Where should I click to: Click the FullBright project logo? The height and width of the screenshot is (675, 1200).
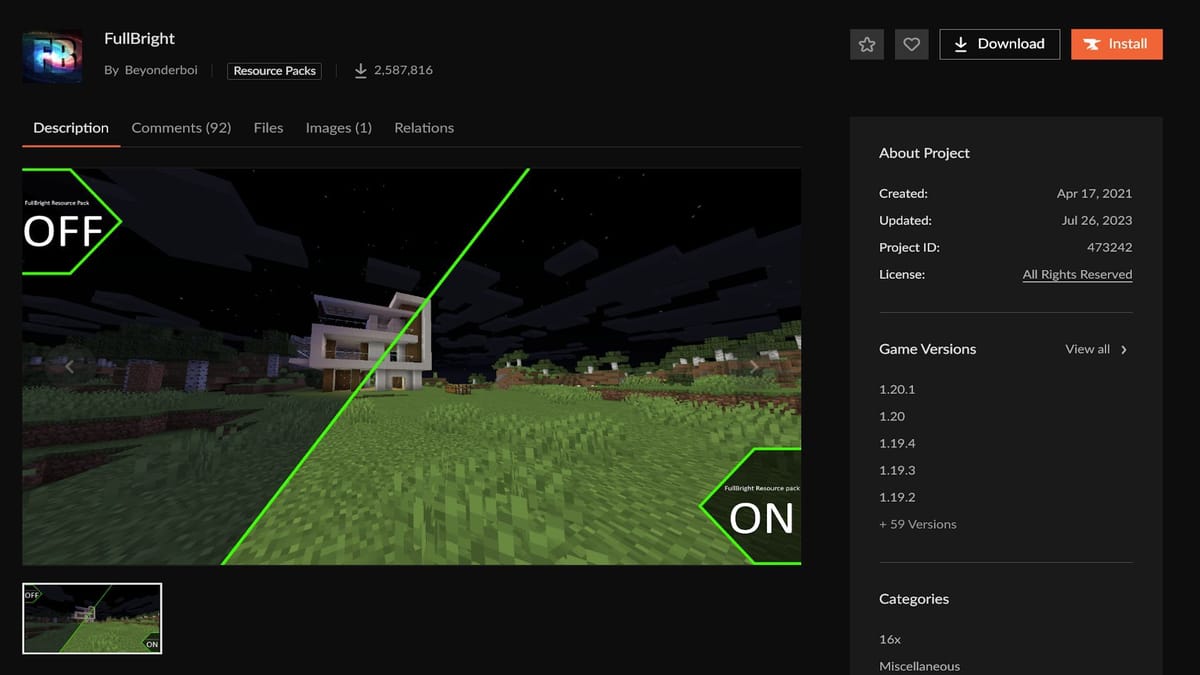point(51,56)
